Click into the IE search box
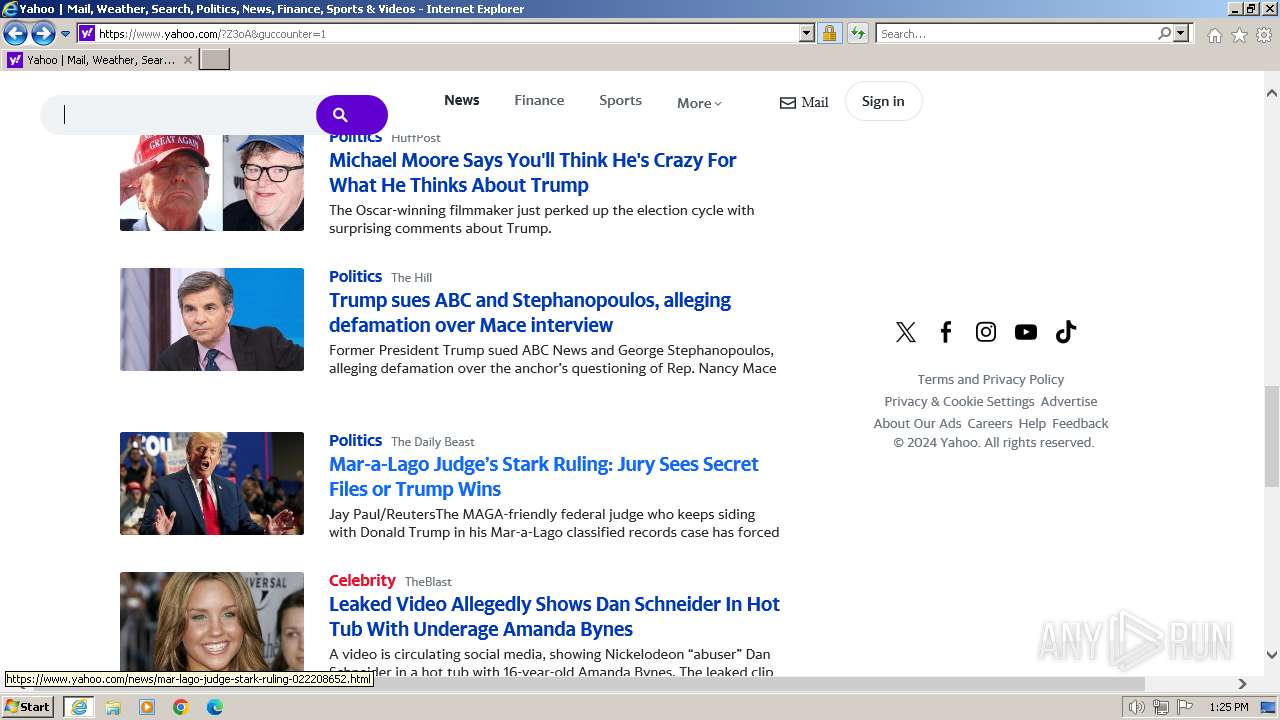 point(1015,34)
